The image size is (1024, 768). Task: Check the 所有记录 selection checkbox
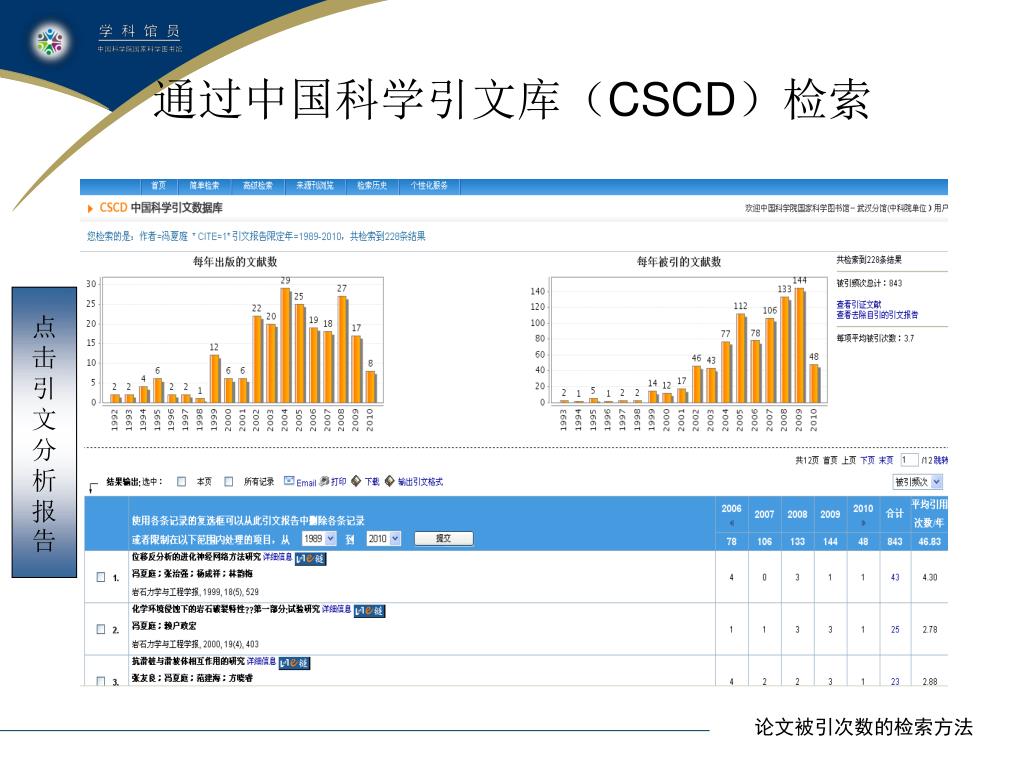pos(229,481)
